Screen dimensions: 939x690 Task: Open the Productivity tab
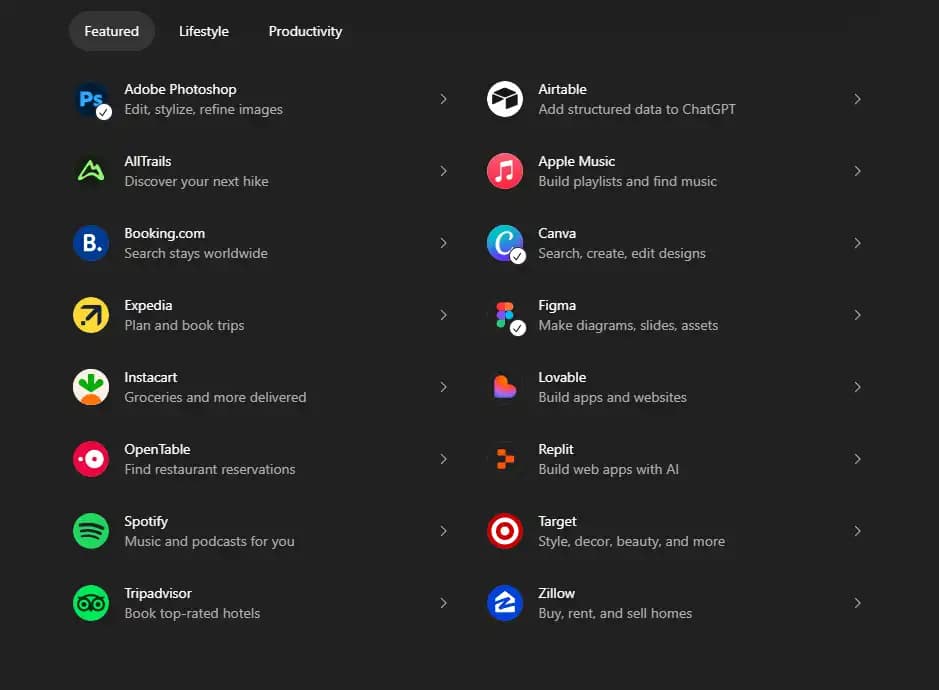pyautogui.click(x=305, y=31)
